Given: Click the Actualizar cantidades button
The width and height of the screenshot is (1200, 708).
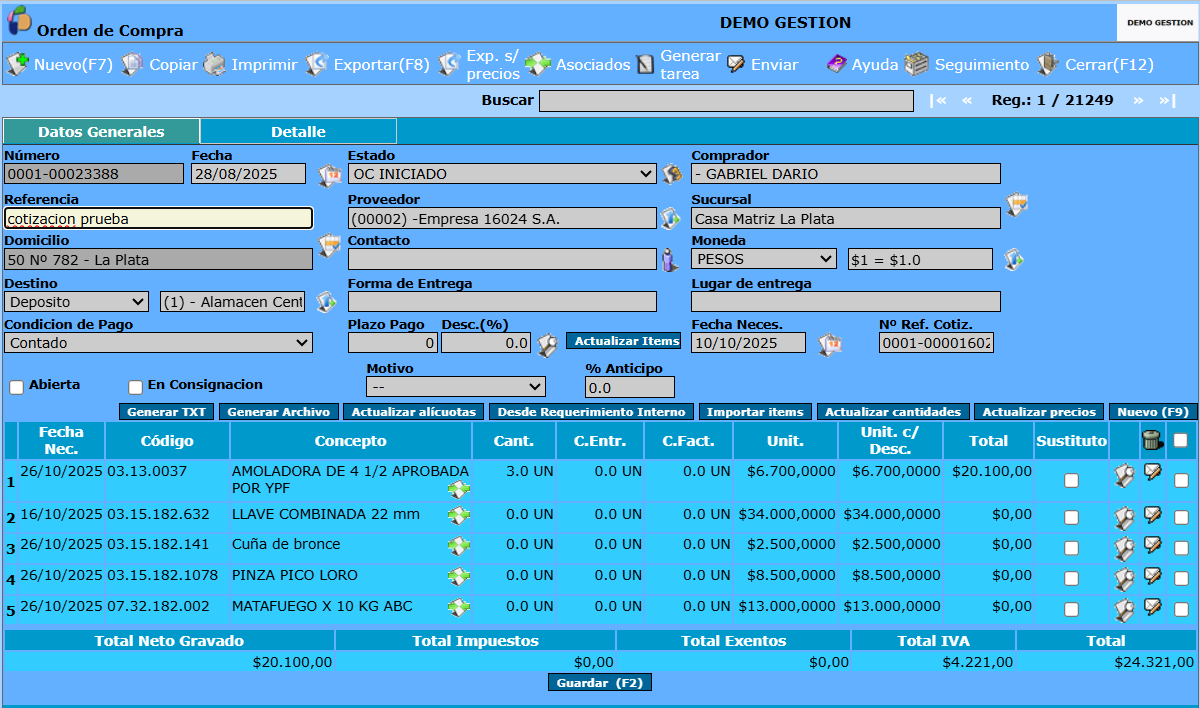Looking at the screenshot, I should tap(893, 412).
